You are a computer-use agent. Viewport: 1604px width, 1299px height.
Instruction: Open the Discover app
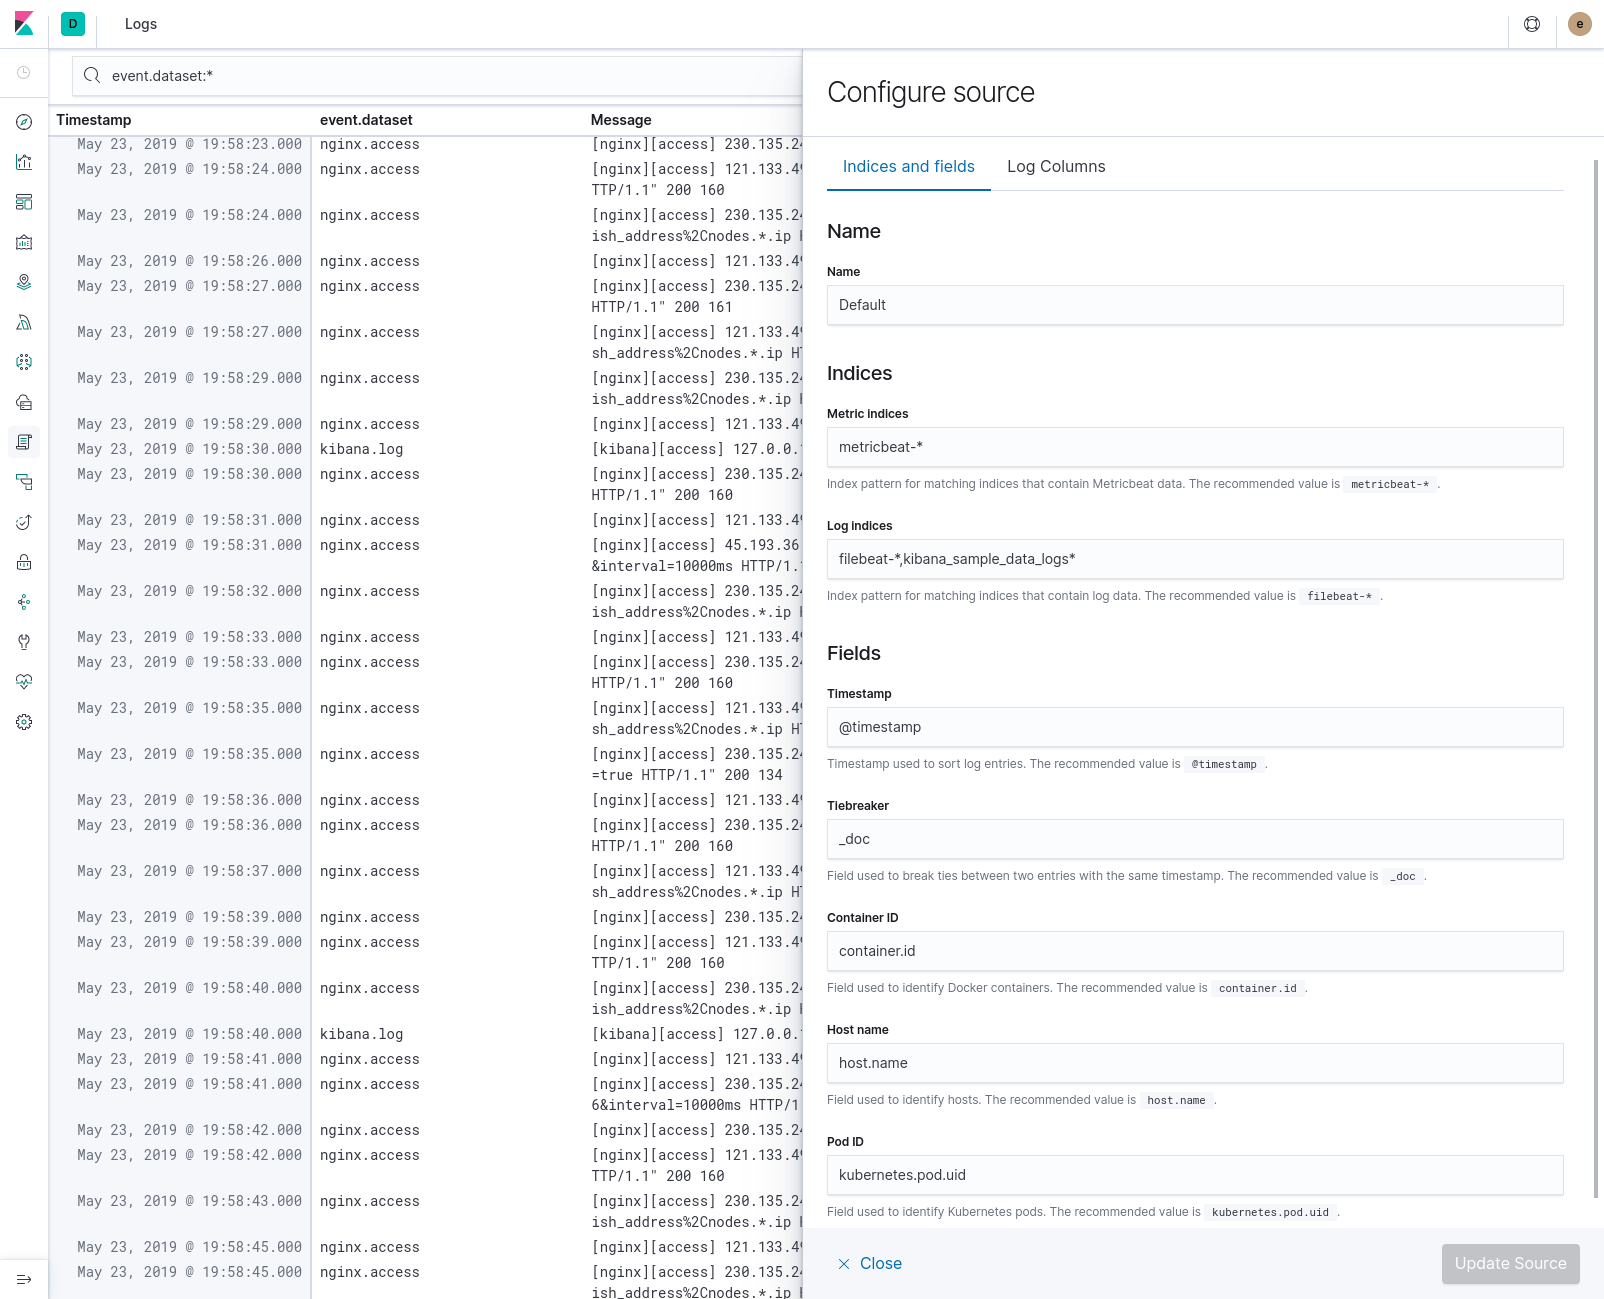pyautogui.click(x=23, y=122)
